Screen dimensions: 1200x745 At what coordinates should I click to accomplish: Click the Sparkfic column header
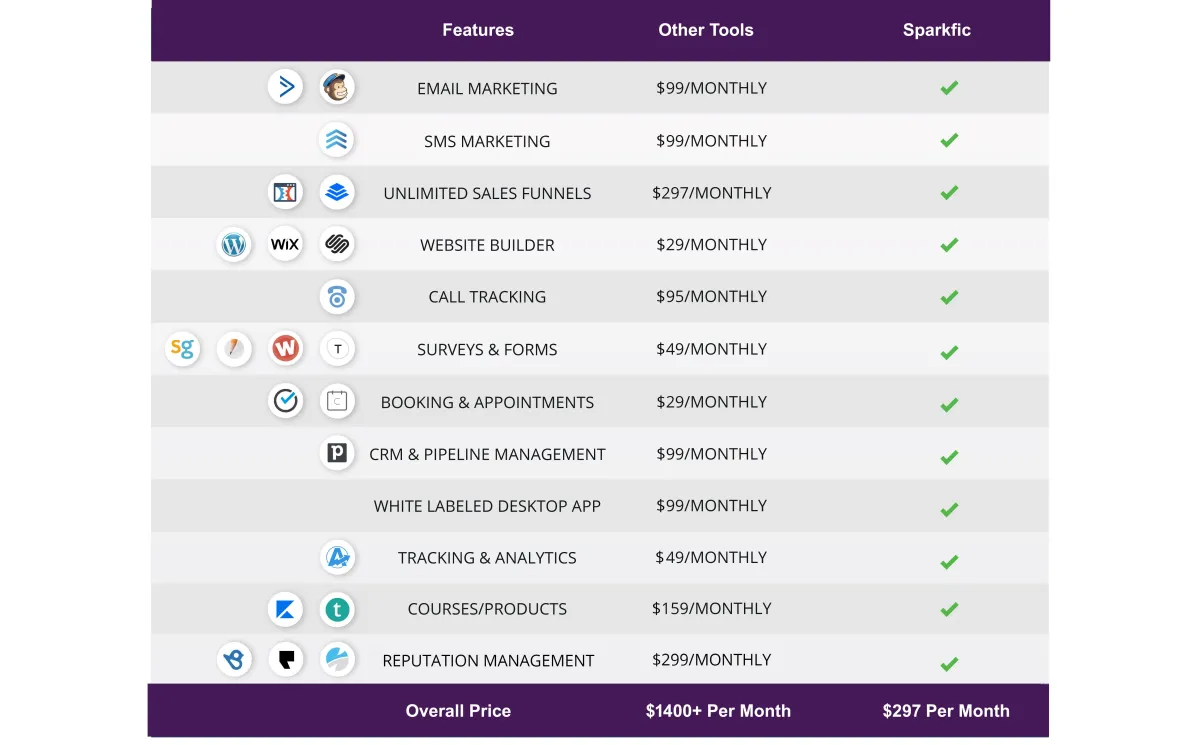[936, 30]
